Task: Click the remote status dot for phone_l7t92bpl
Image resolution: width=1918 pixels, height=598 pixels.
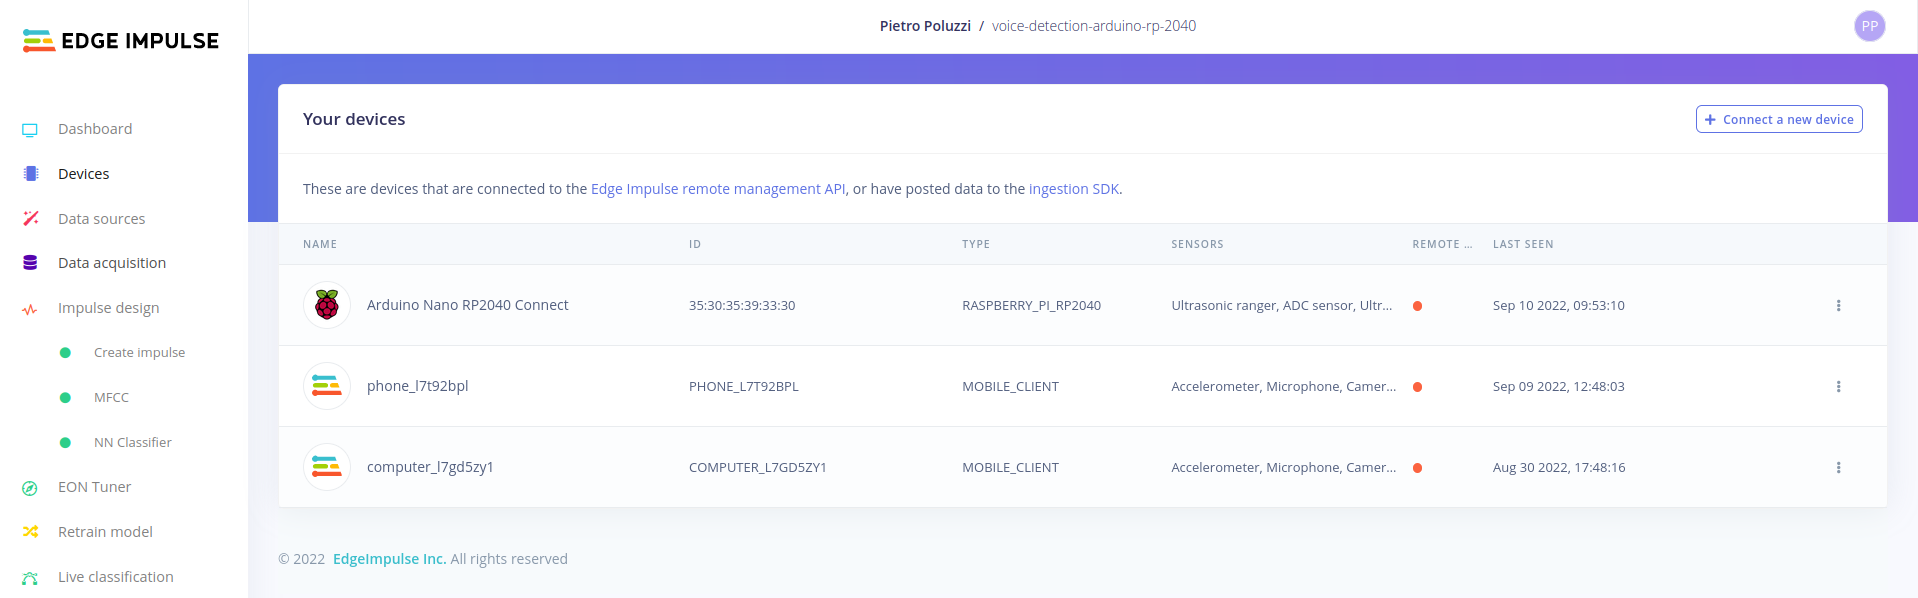Action: 1416,387
